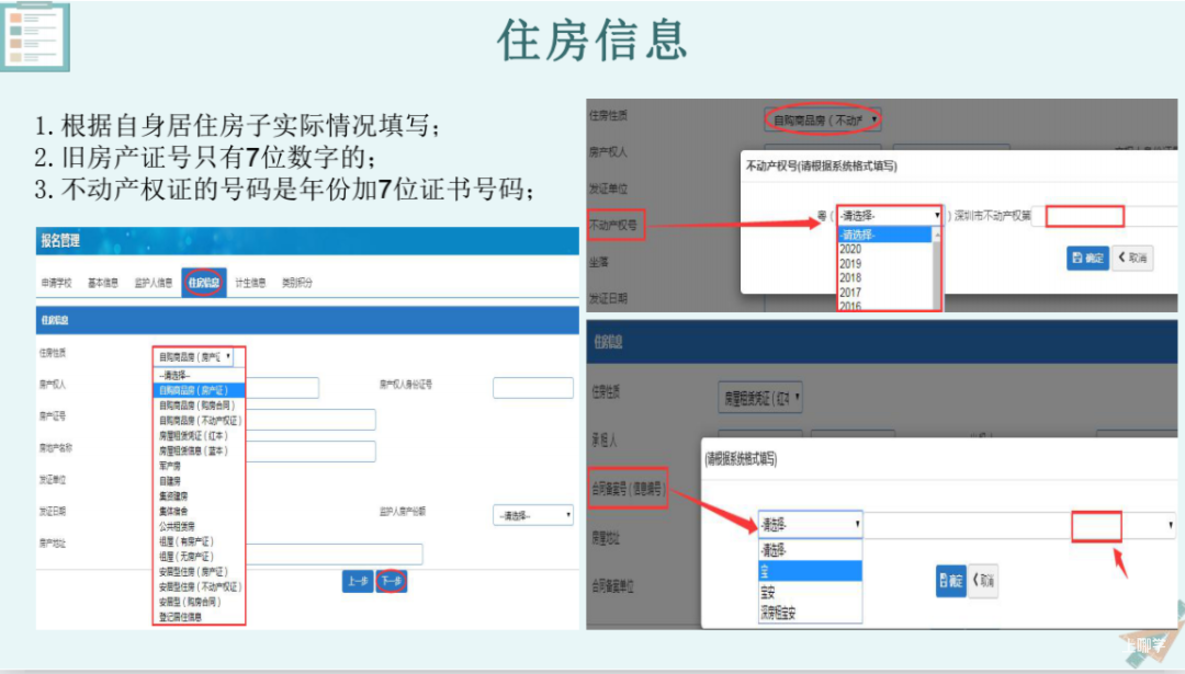
Task: Open the 监护人信息 tab
Action: point(153,283)
